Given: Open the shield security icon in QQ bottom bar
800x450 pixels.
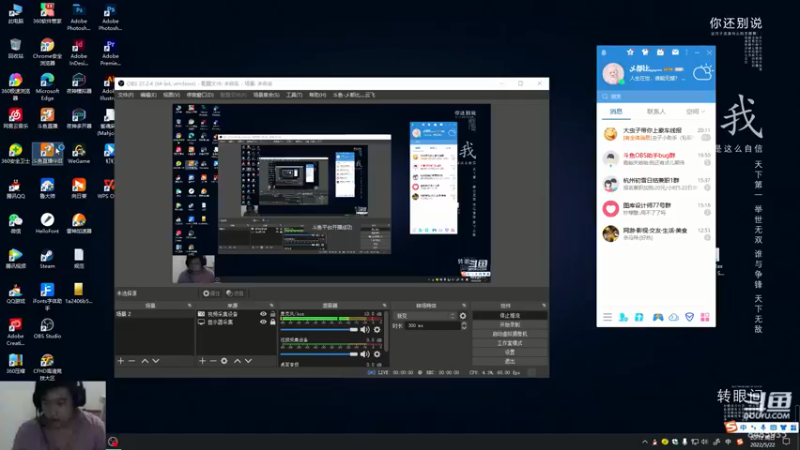Looking at the screenshot, I should pos(689,317).
